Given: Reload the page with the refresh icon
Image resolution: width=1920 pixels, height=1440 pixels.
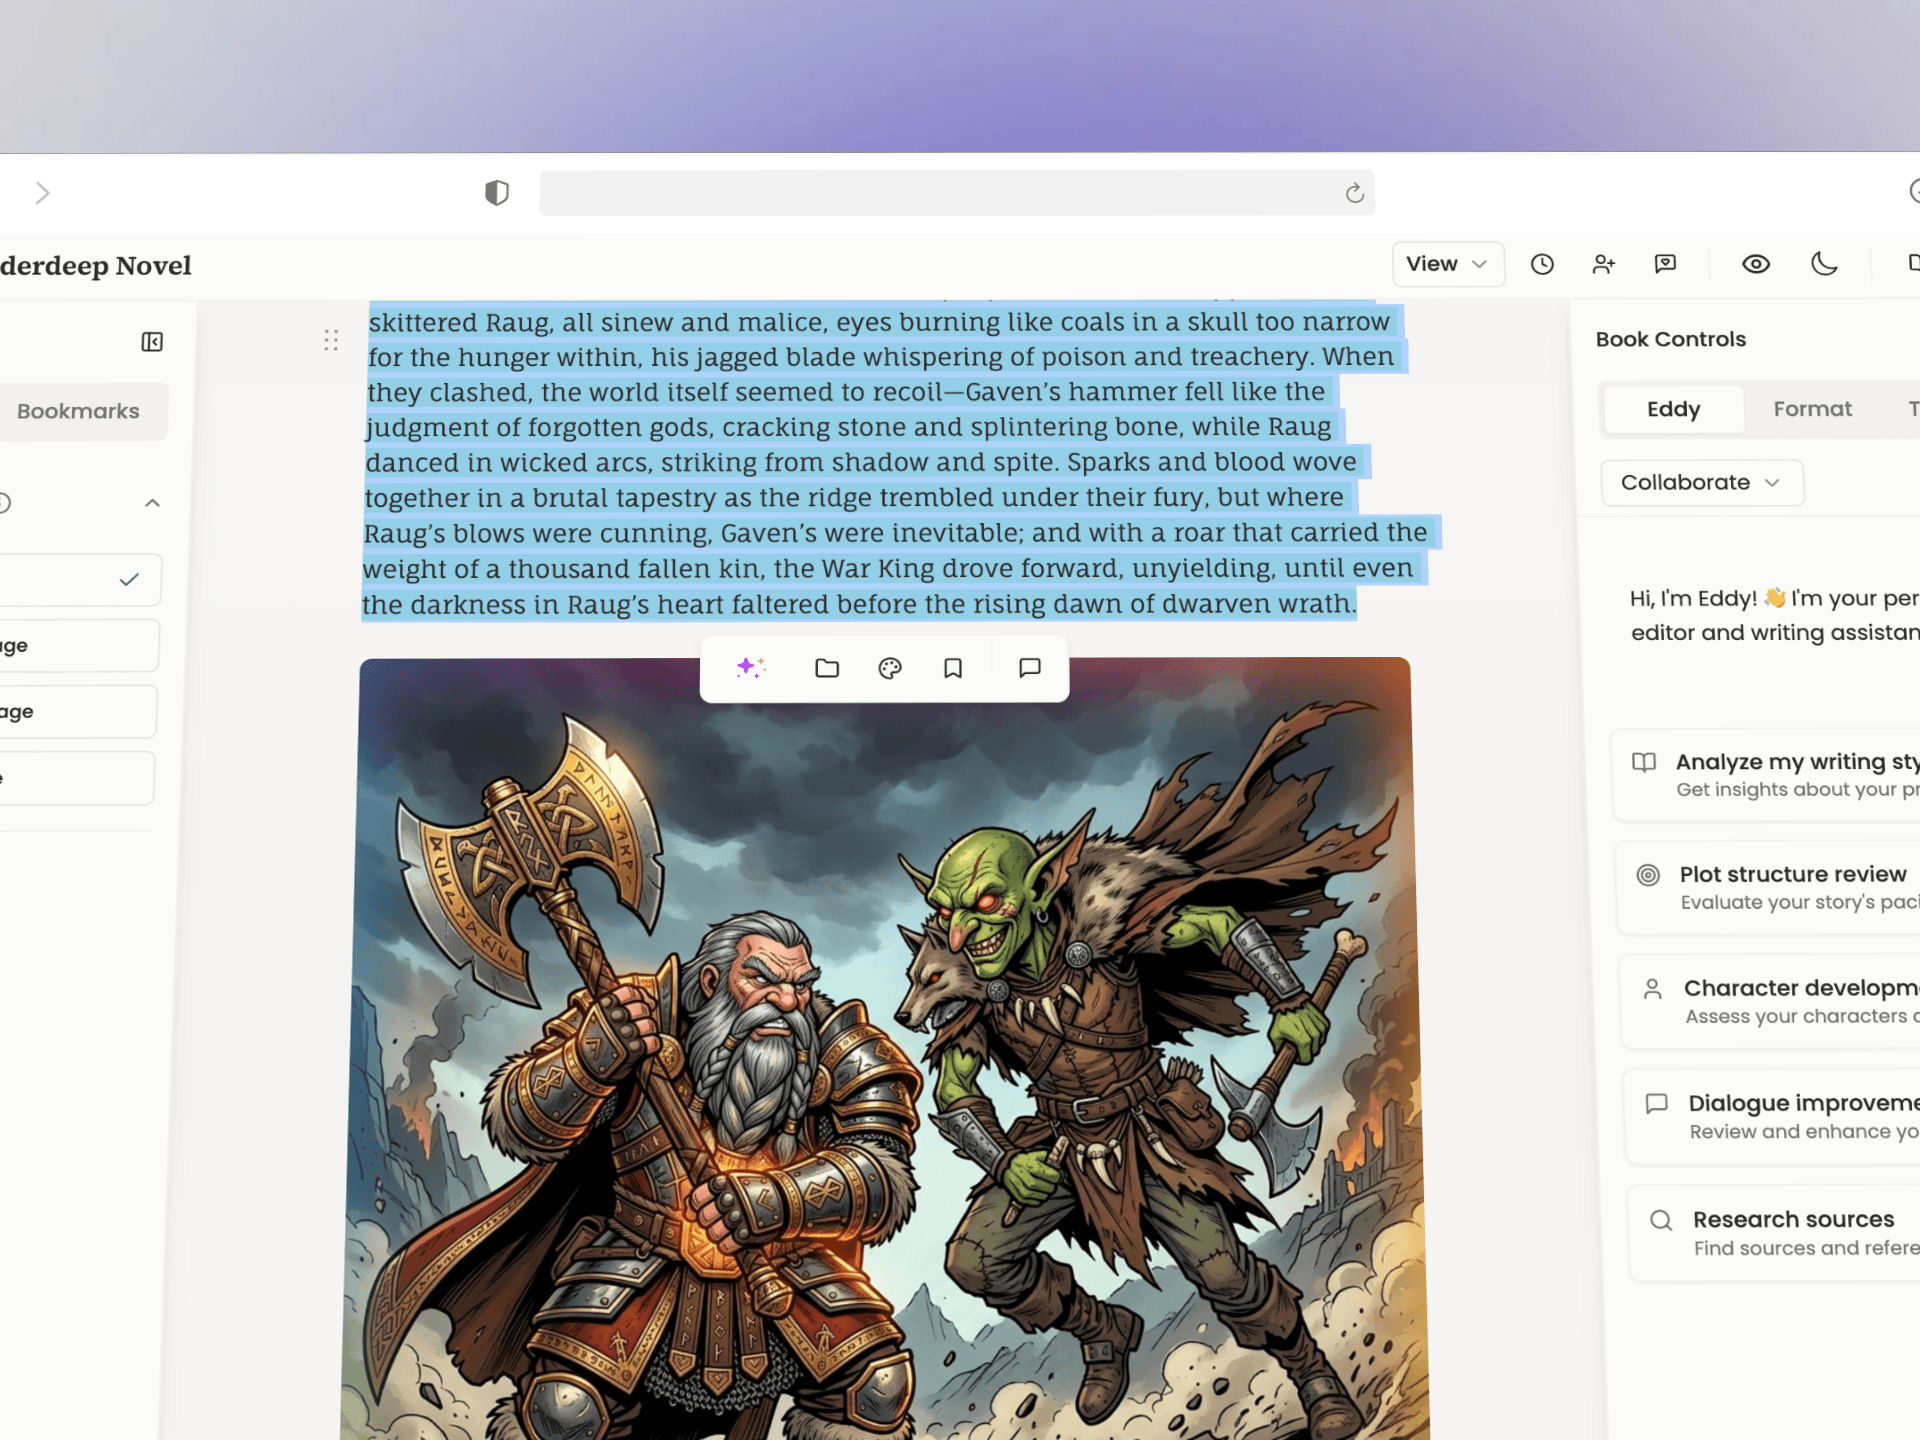Looking at the screenshot, I should pos(1355,193).
